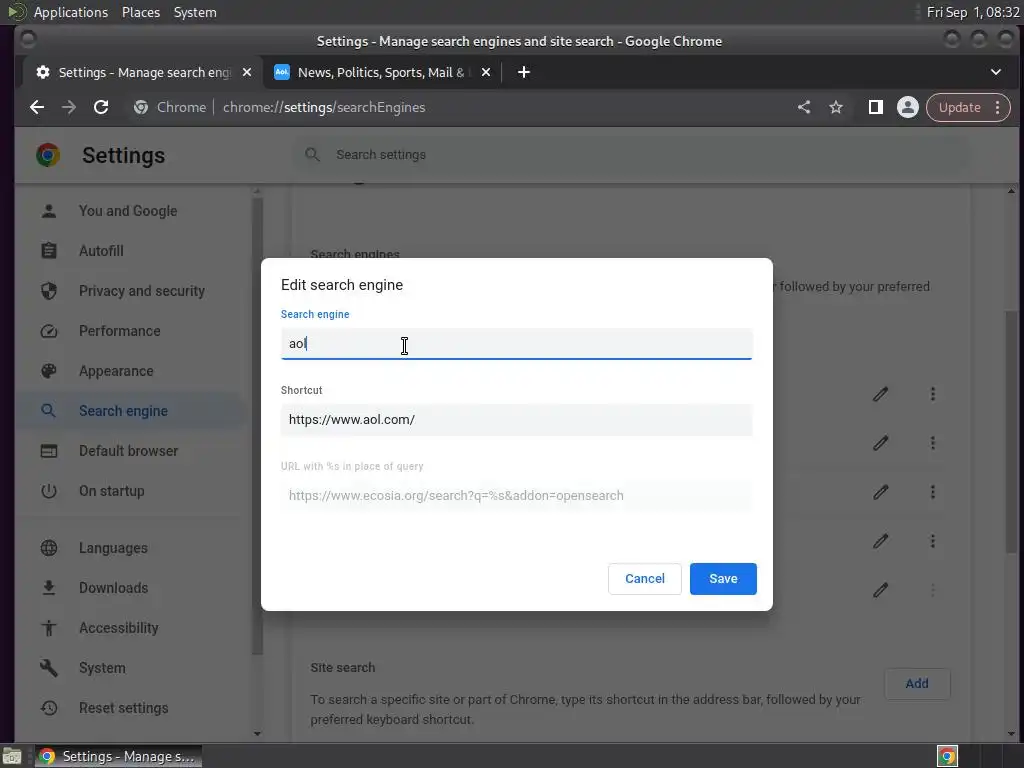Open the tab search dropdown arrow
The height and width of the screenshot is (768, 1024).
click(x=995, y=72)
